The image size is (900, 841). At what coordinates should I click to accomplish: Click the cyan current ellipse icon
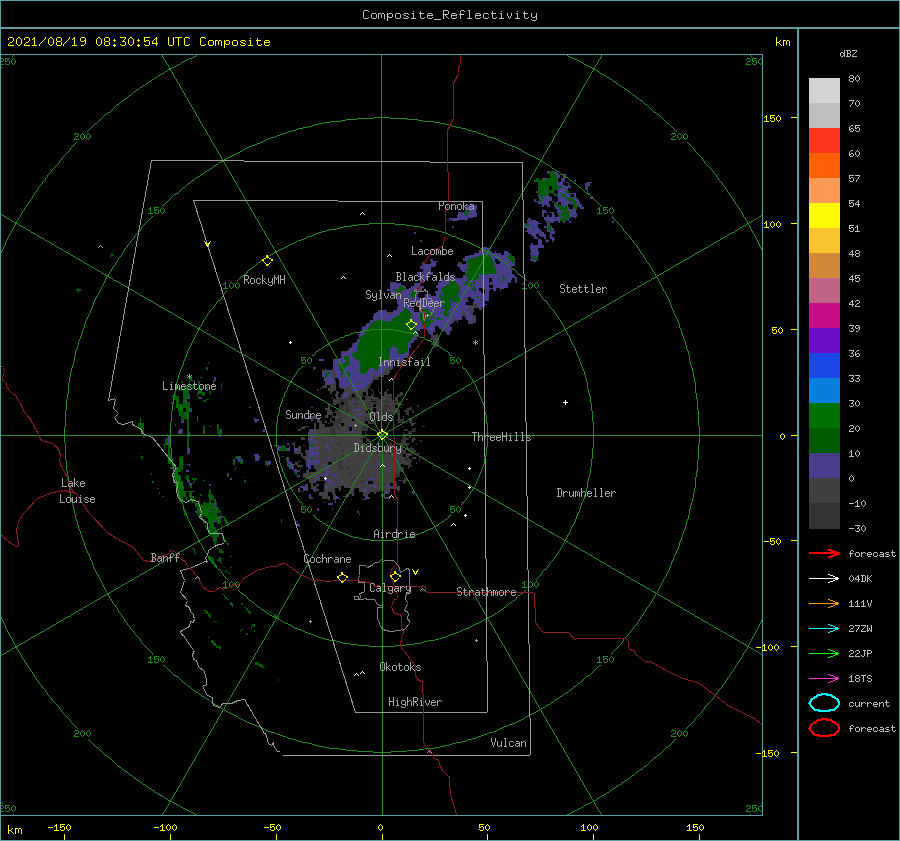[824, 703]
